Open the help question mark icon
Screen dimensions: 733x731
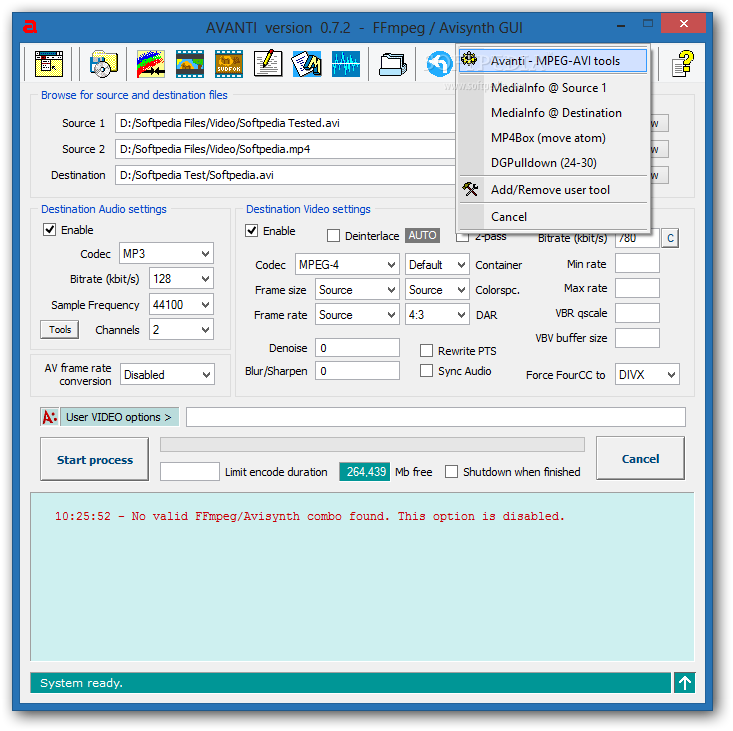682,64
